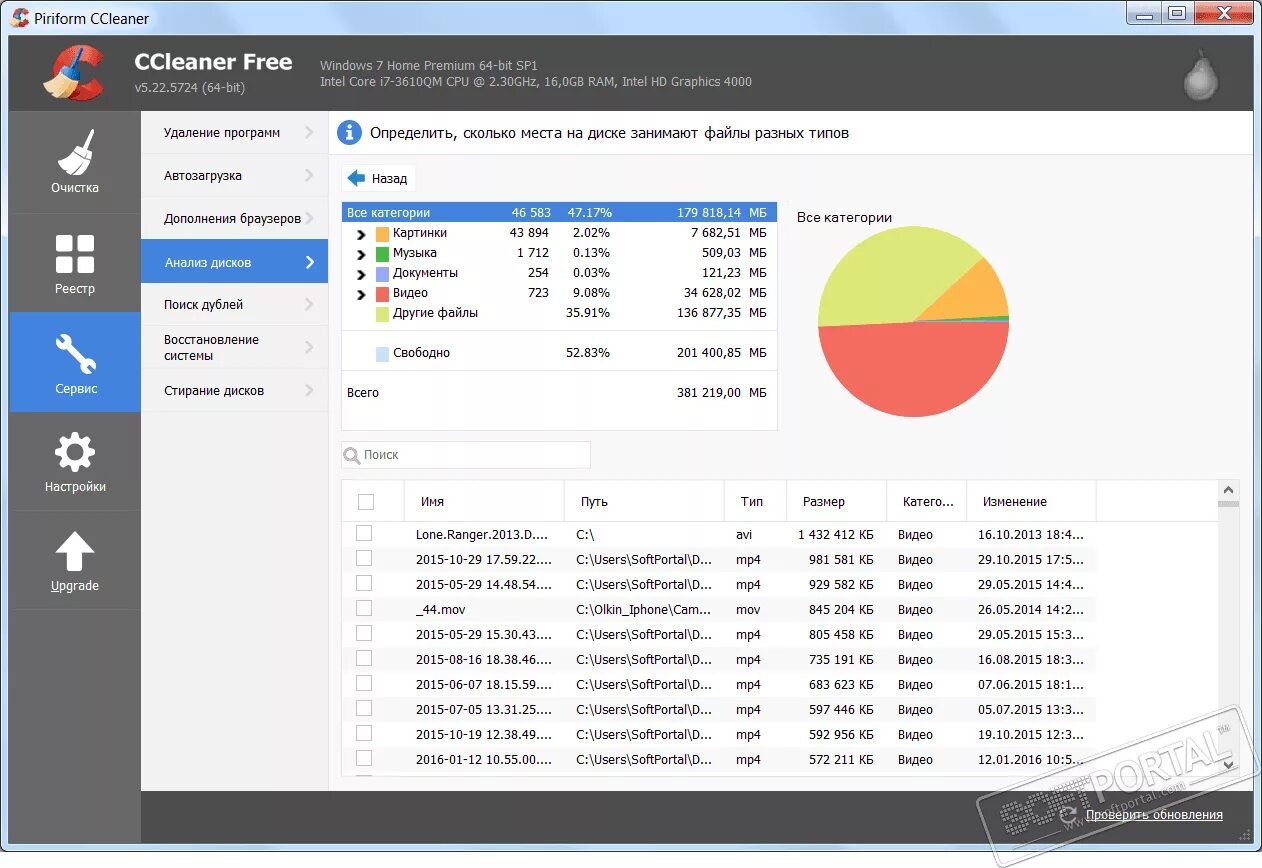Click the file list scroll down arrow

click(1229, 764)
